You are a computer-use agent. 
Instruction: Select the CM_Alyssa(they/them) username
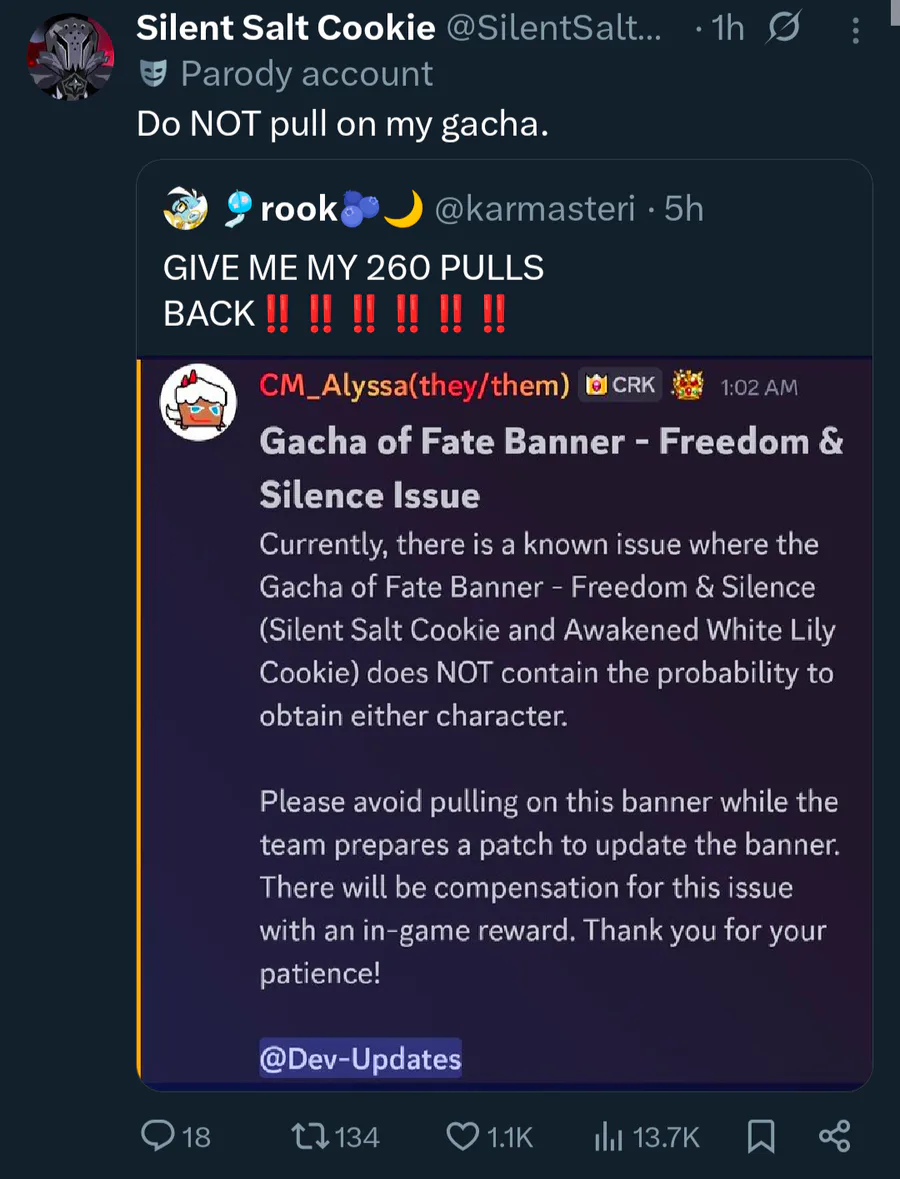click(x=414, y=385)
